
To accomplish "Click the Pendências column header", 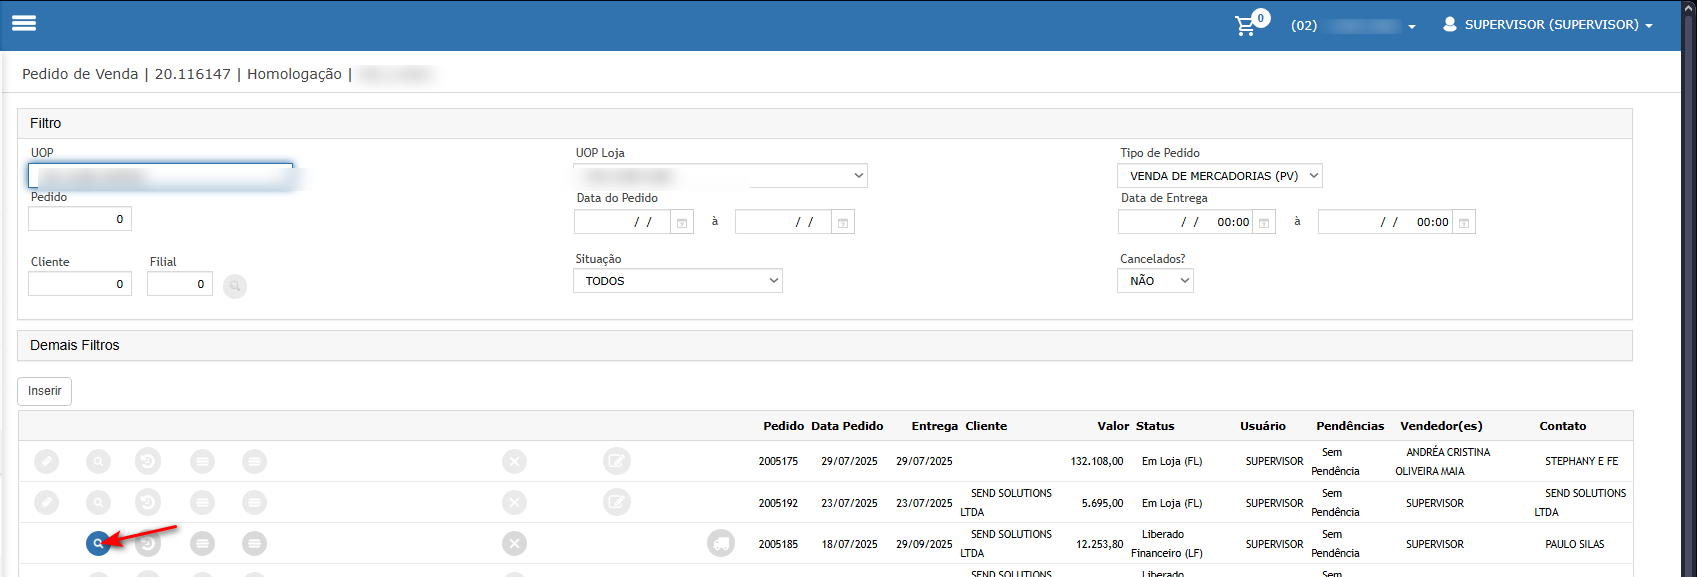I will tap(1350, 426).
